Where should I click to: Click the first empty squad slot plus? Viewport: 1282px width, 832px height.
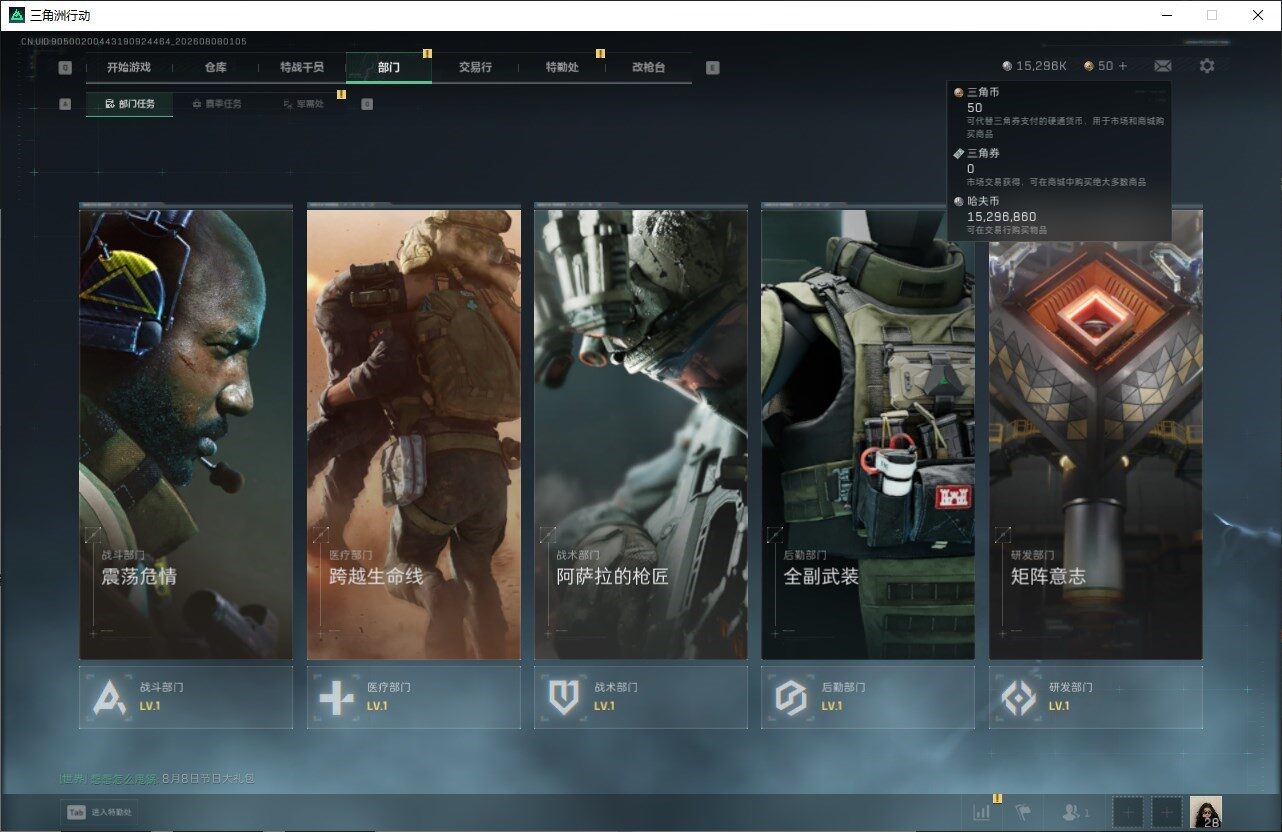click(1128, 813)
